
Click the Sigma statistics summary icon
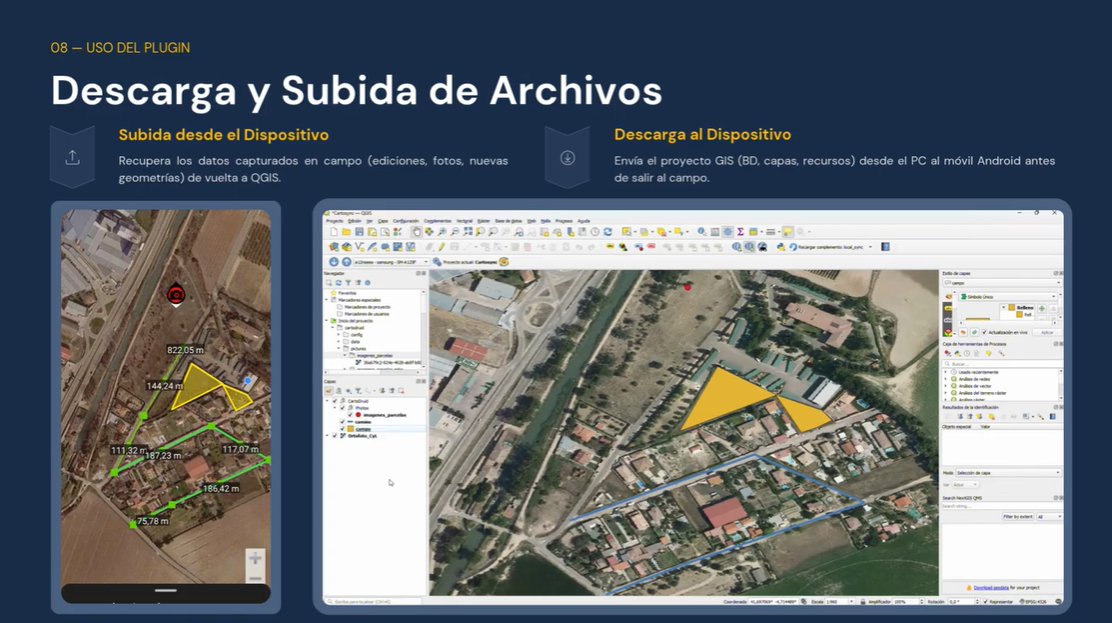click(x=740, y=232)
